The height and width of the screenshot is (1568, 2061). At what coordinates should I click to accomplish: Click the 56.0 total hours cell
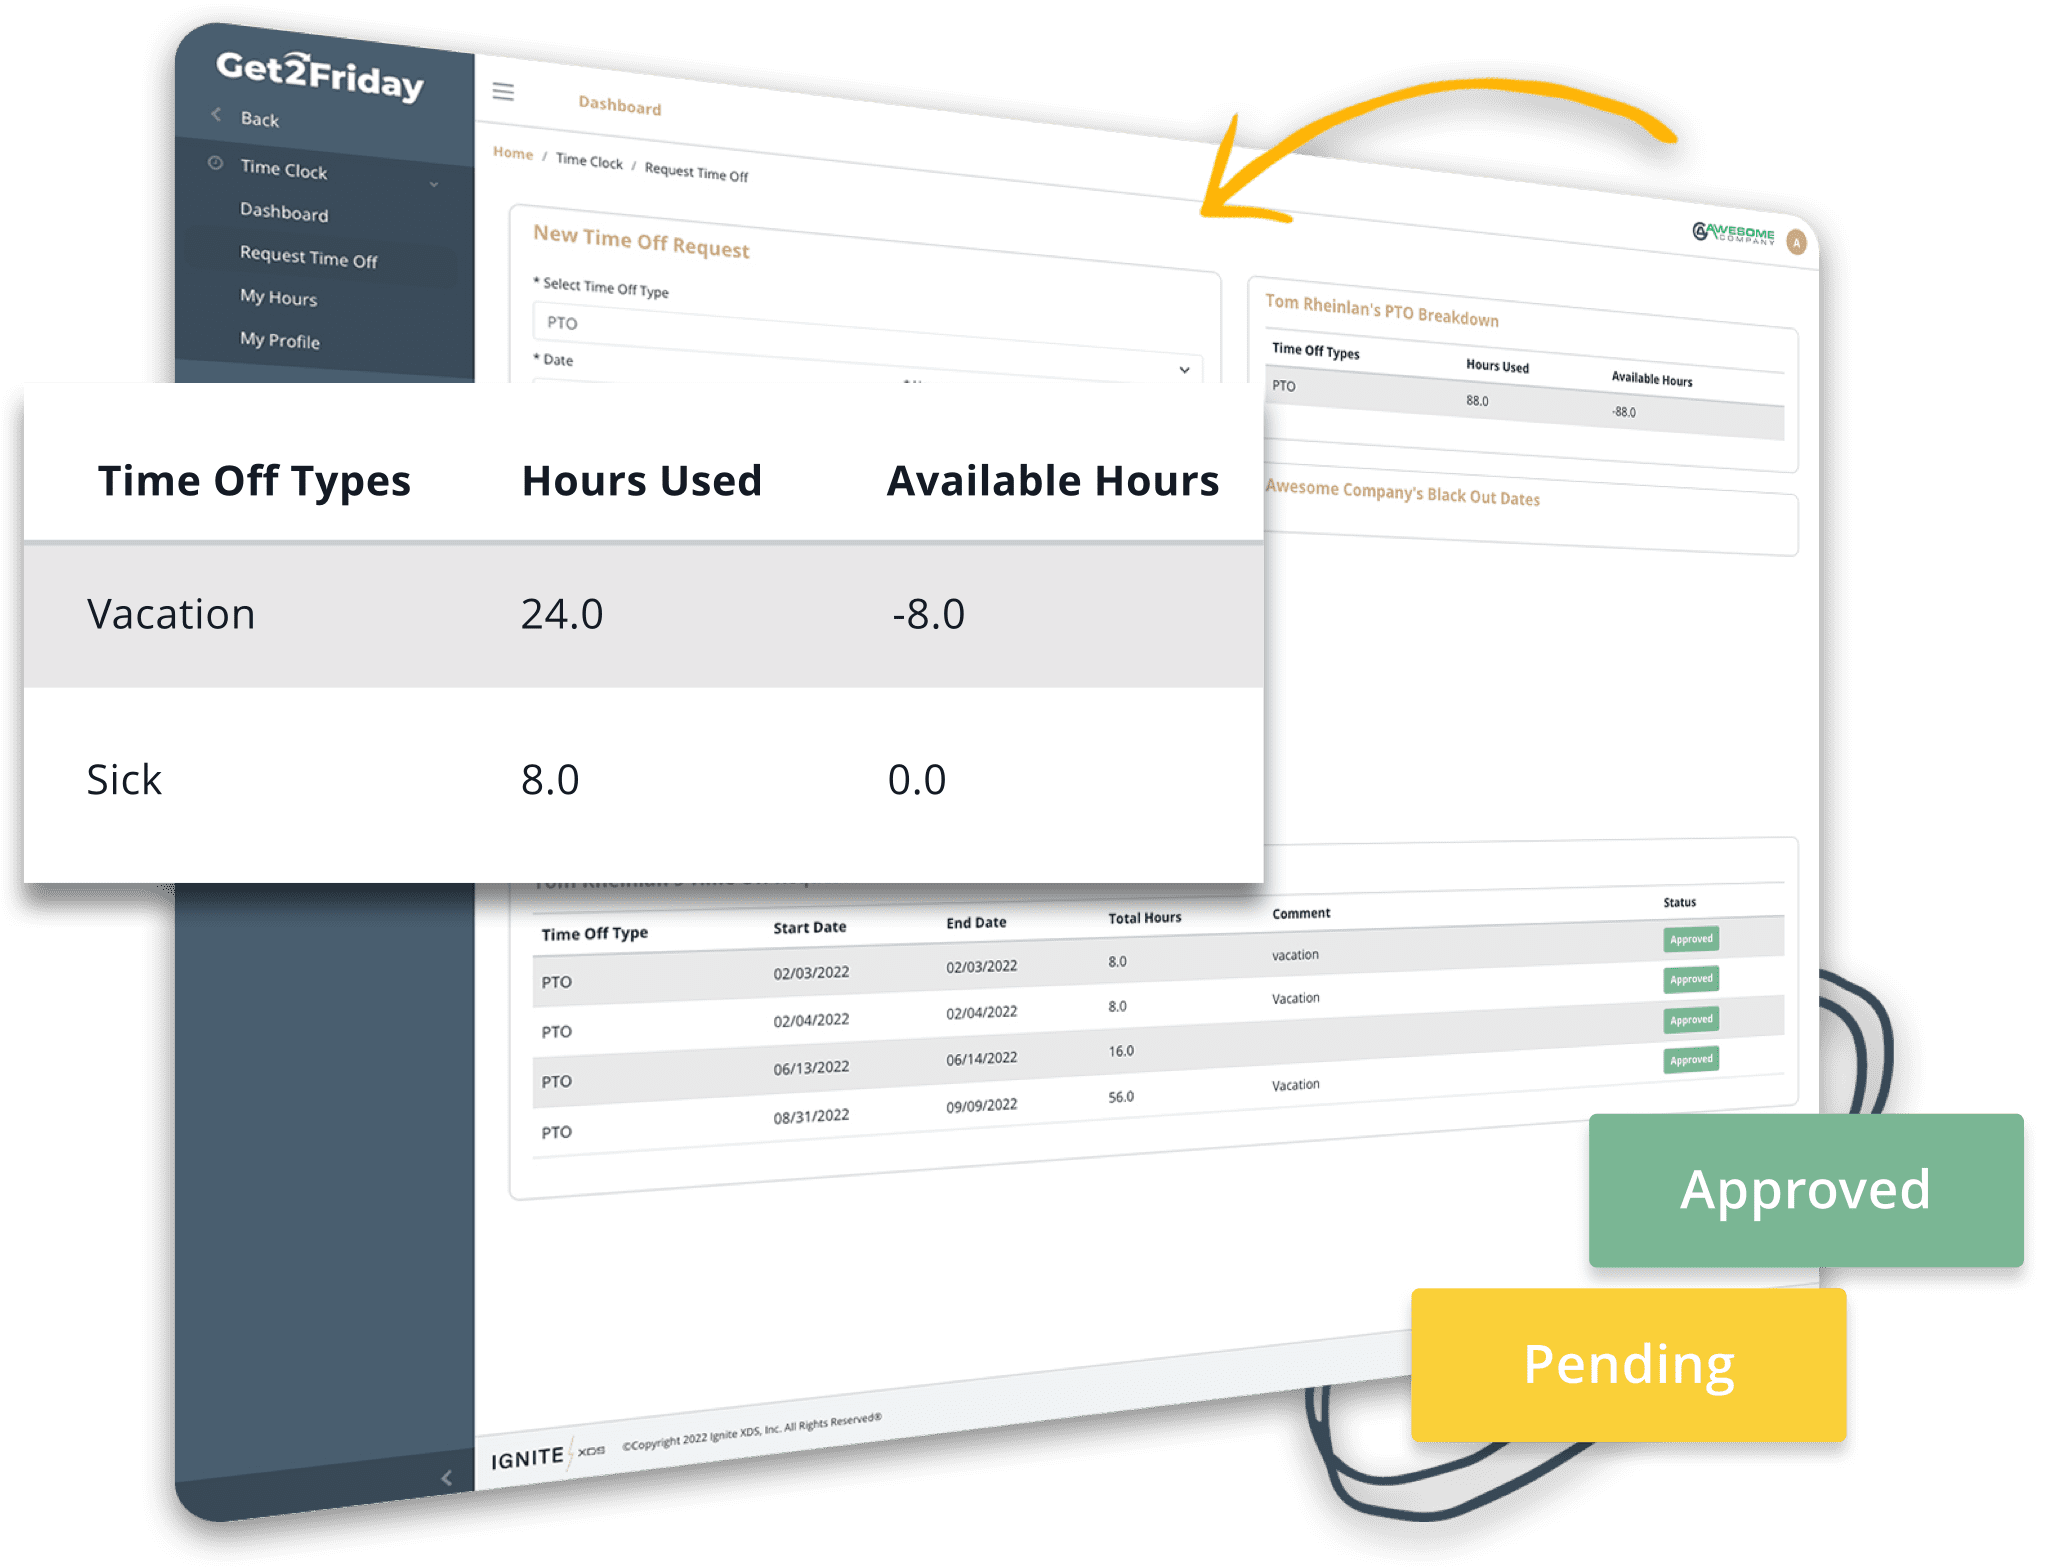coord(1120,1097)
